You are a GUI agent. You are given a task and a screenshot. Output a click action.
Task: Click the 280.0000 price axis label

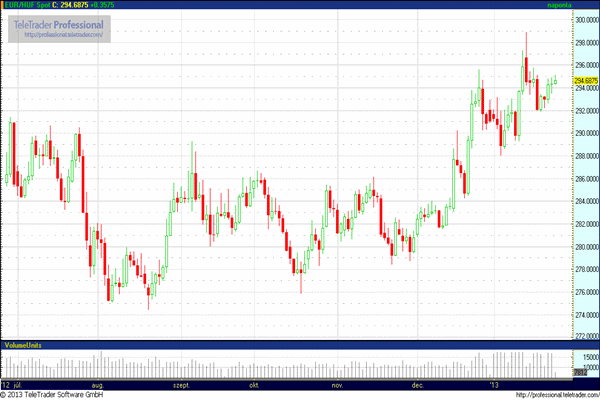click(x=585, y=247)
